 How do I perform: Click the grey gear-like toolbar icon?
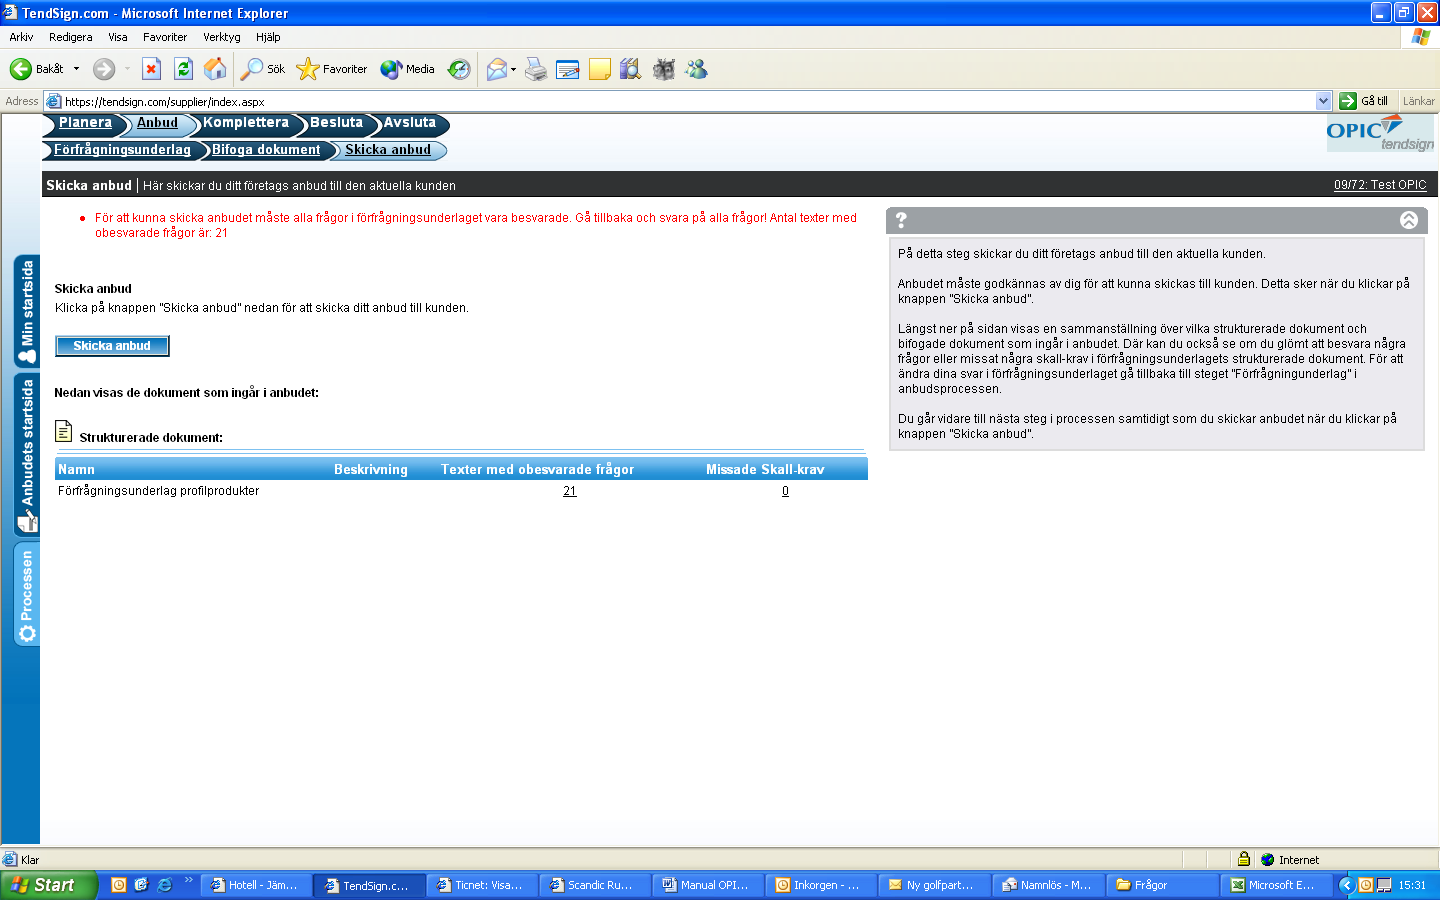pyautogui.click(x=663, y=69)
